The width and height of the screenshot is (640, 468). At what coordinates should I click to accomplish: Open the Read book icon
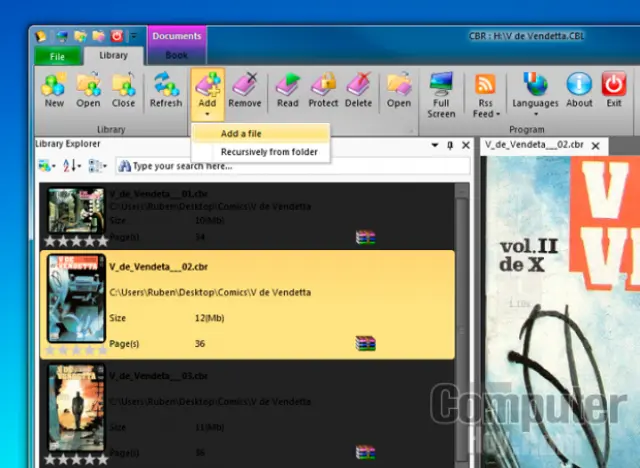(288, 88)
